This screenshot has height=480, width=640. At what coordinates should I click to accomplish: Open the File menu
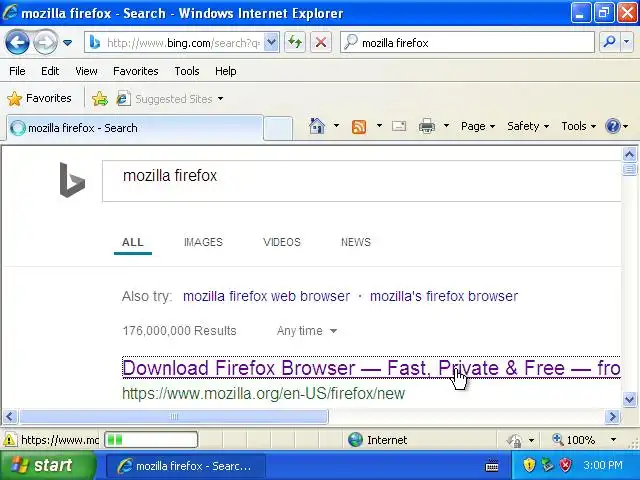[x=17, y=71]
